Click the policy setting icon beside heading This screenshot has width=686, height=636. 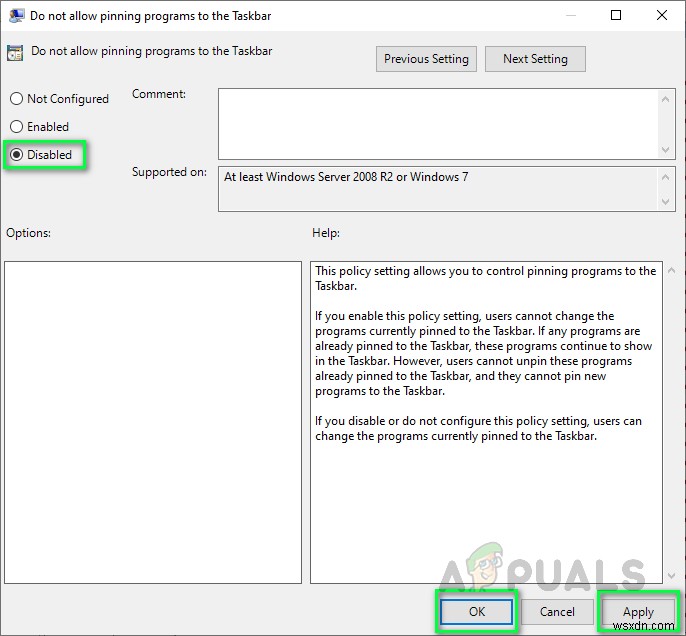click(15, 53)
